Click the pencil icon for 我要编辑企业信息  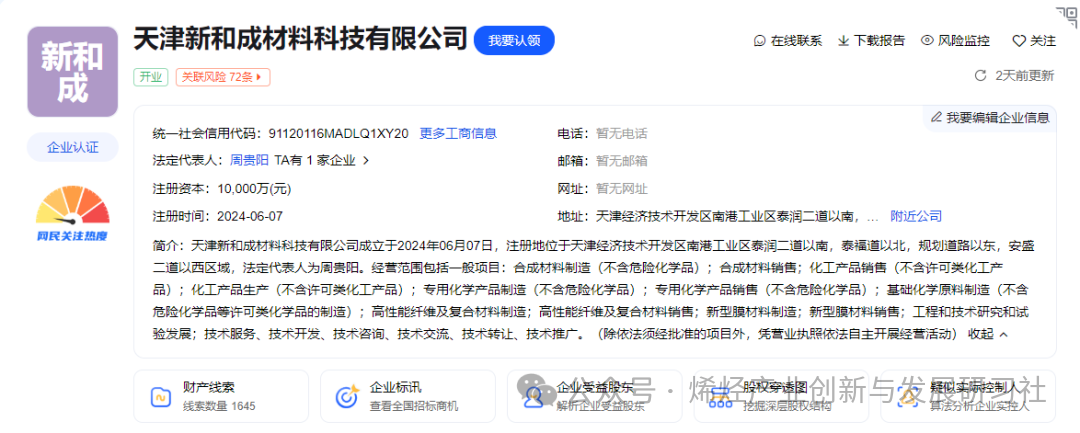point(936,117)
